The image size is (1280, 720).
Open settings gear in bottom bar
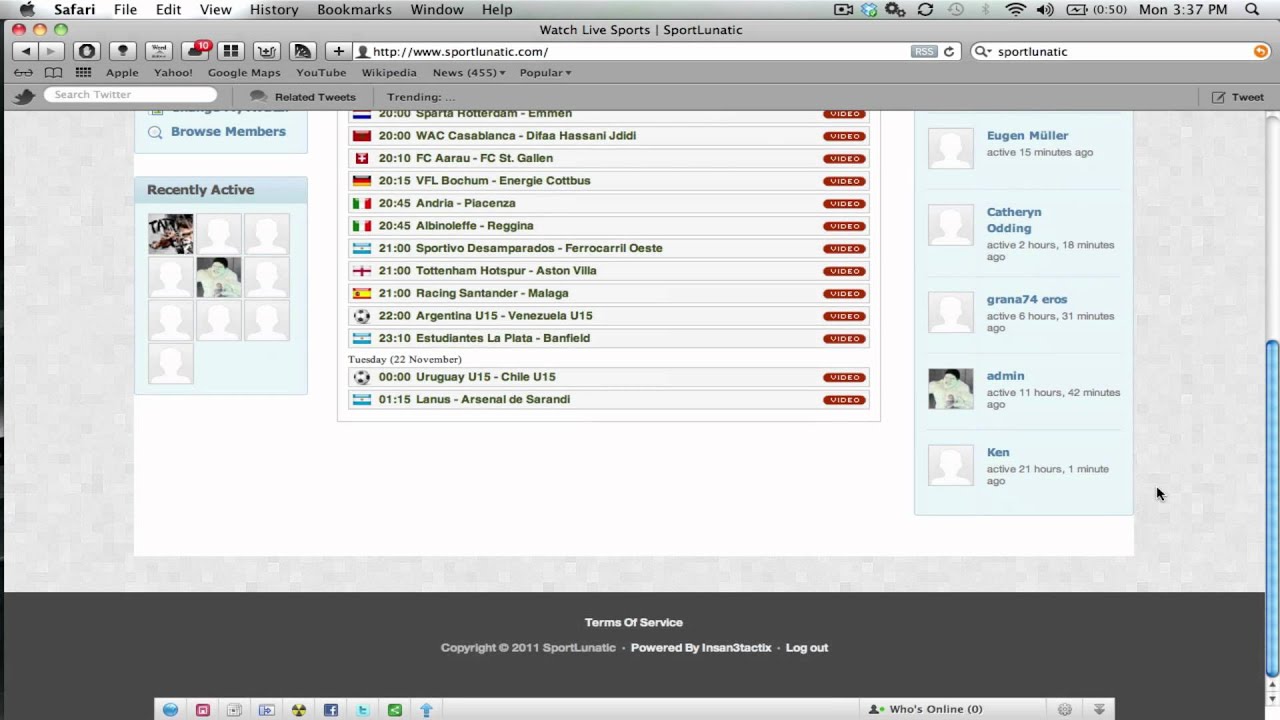[1065, 709]
